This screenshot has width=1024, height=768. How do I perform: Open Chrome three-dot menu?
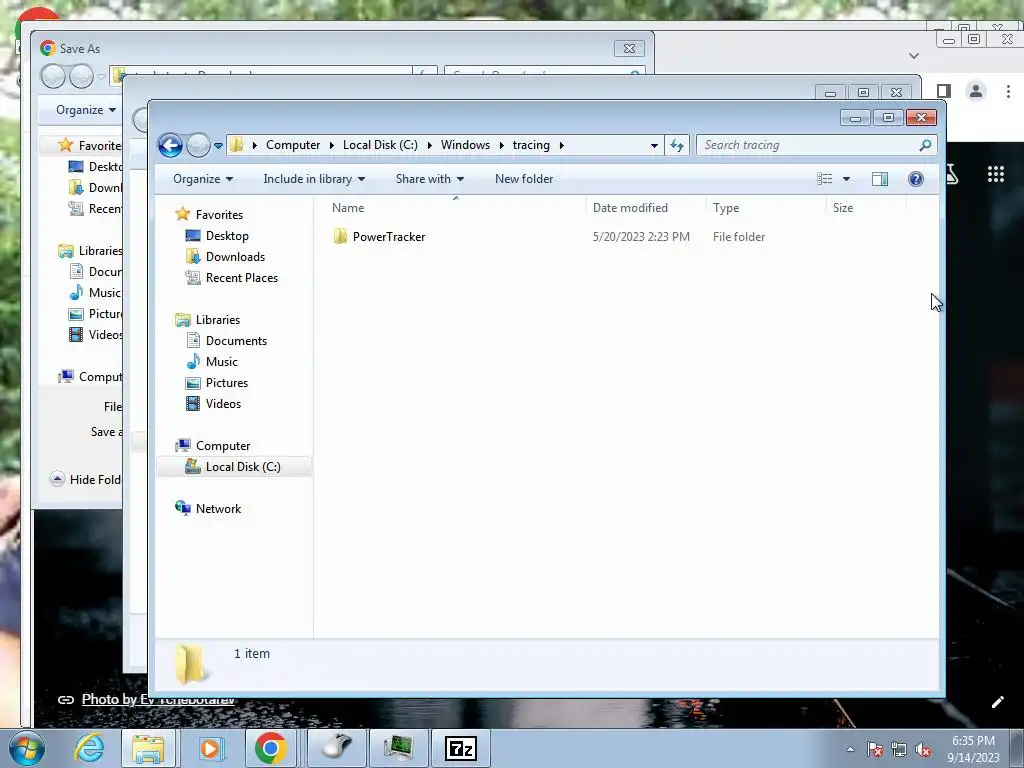[x=1008, y=91]
